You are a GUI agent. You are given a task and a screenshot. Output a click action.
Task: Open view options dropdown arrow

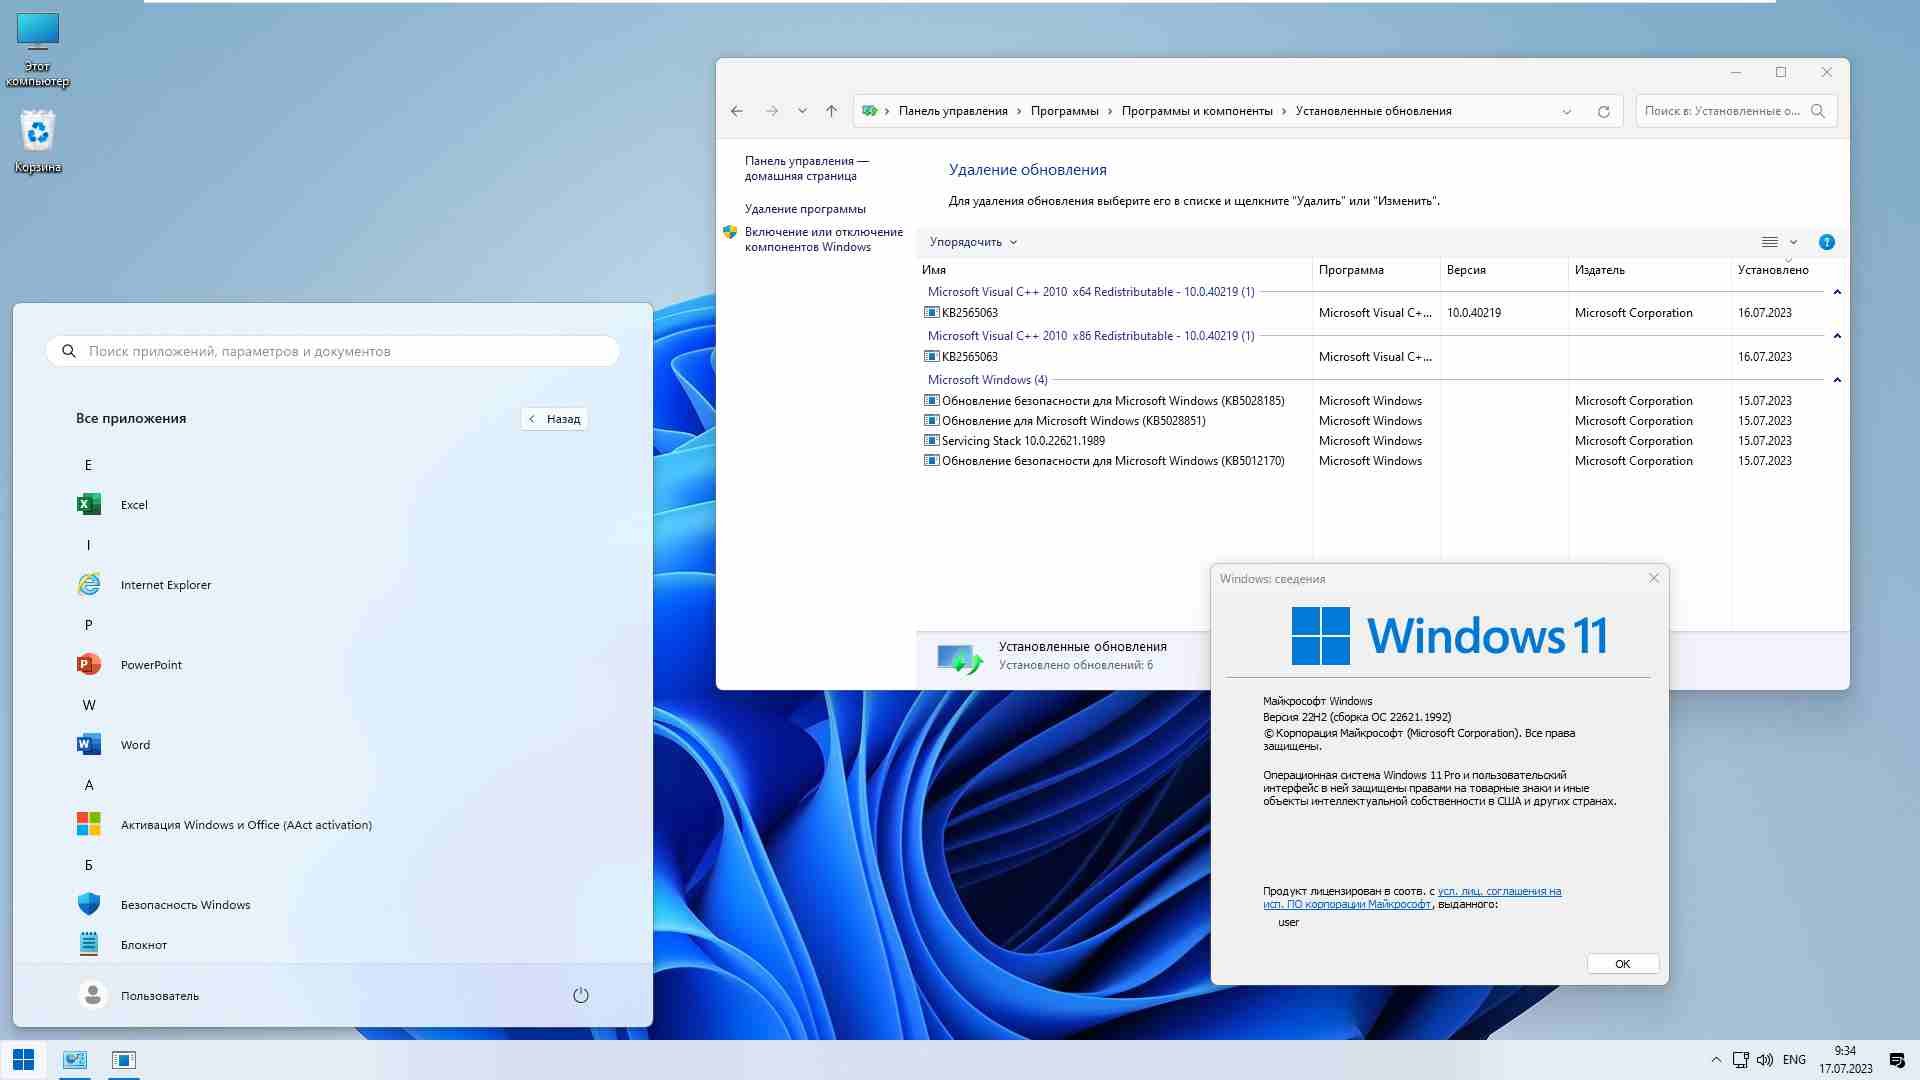click(x=1793, y=242)
